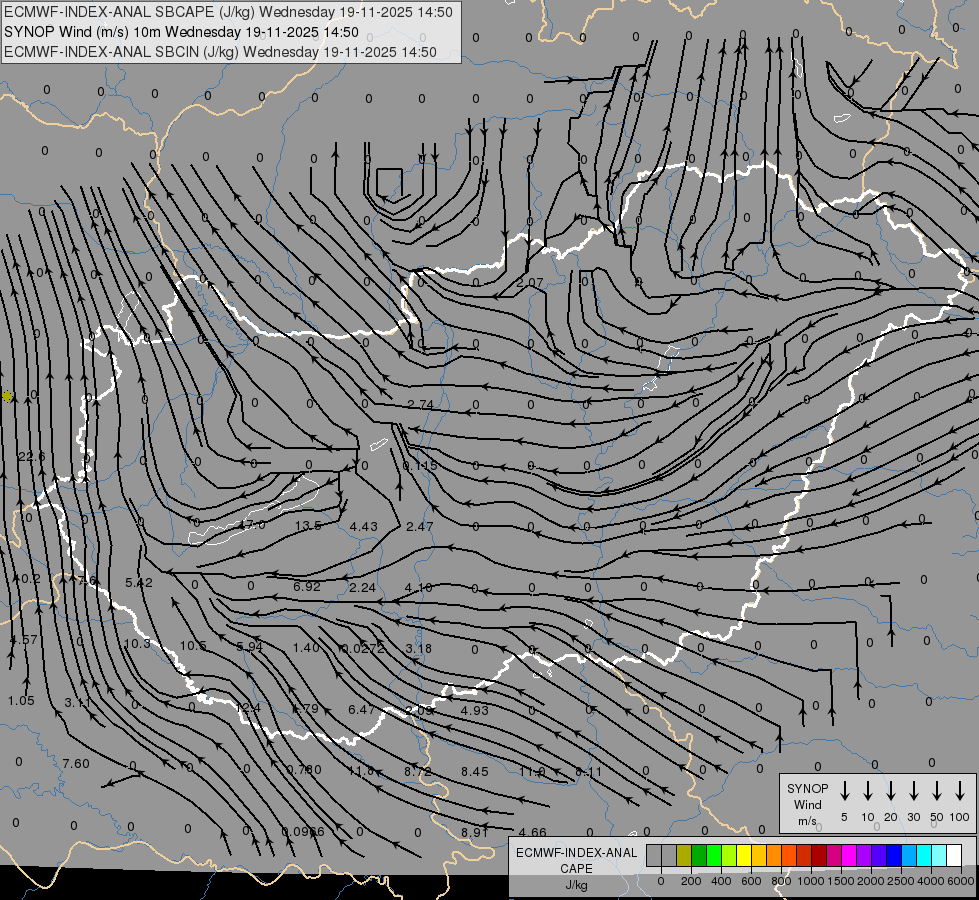Viewport: 979px width, 900px height.
Task: Click the map value 5.94
Action: pyautogui.click(x=250, y=646)
